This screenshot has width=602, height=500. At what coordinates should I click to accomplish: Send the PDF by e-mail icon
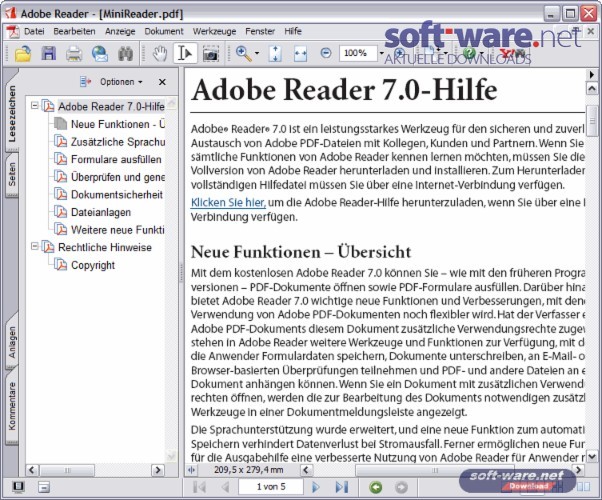pos(100,53)
